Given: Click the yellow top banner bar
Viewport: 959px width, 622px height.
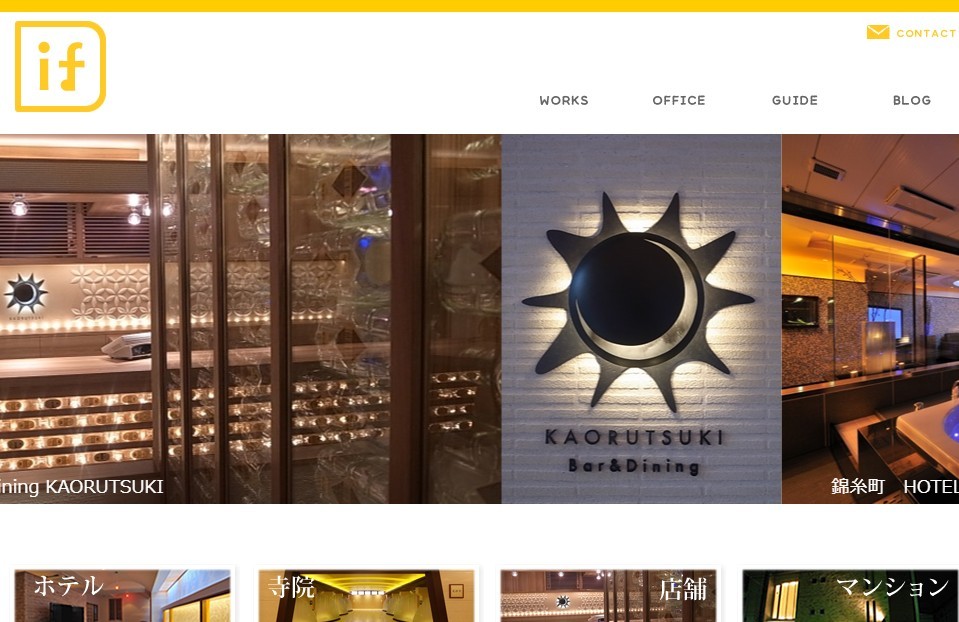Looking at the screenshot, I should coord(480,6).
